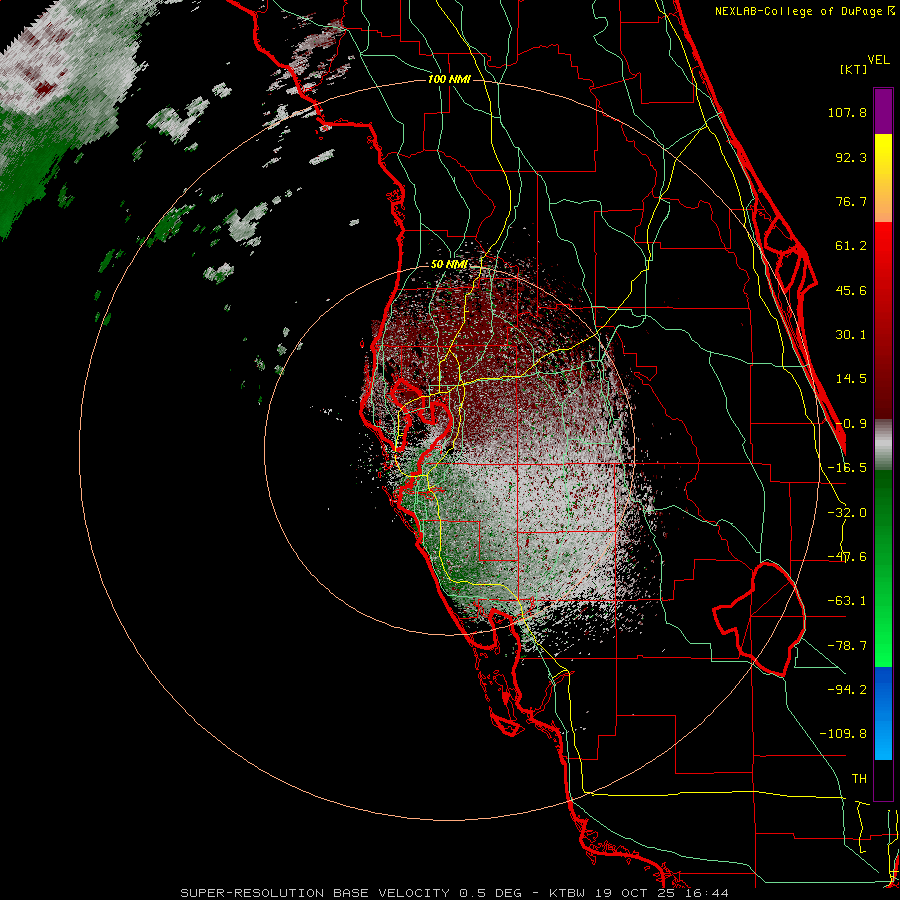Select the -0.9 velocity scale value
Viewport: 900px width, 900px height.
[851, 424]
